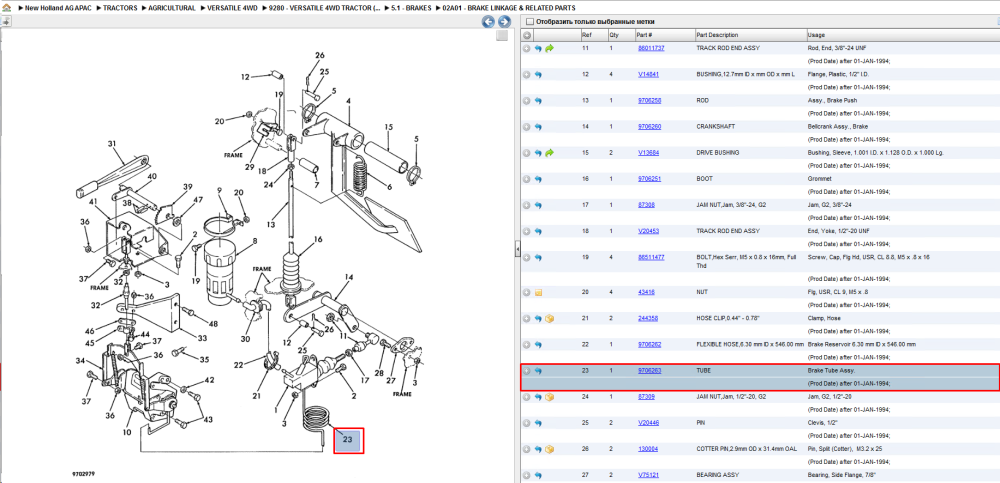Open part number 130084 link
Viewport: 1000px width, 483px height.
coord(647,449)
